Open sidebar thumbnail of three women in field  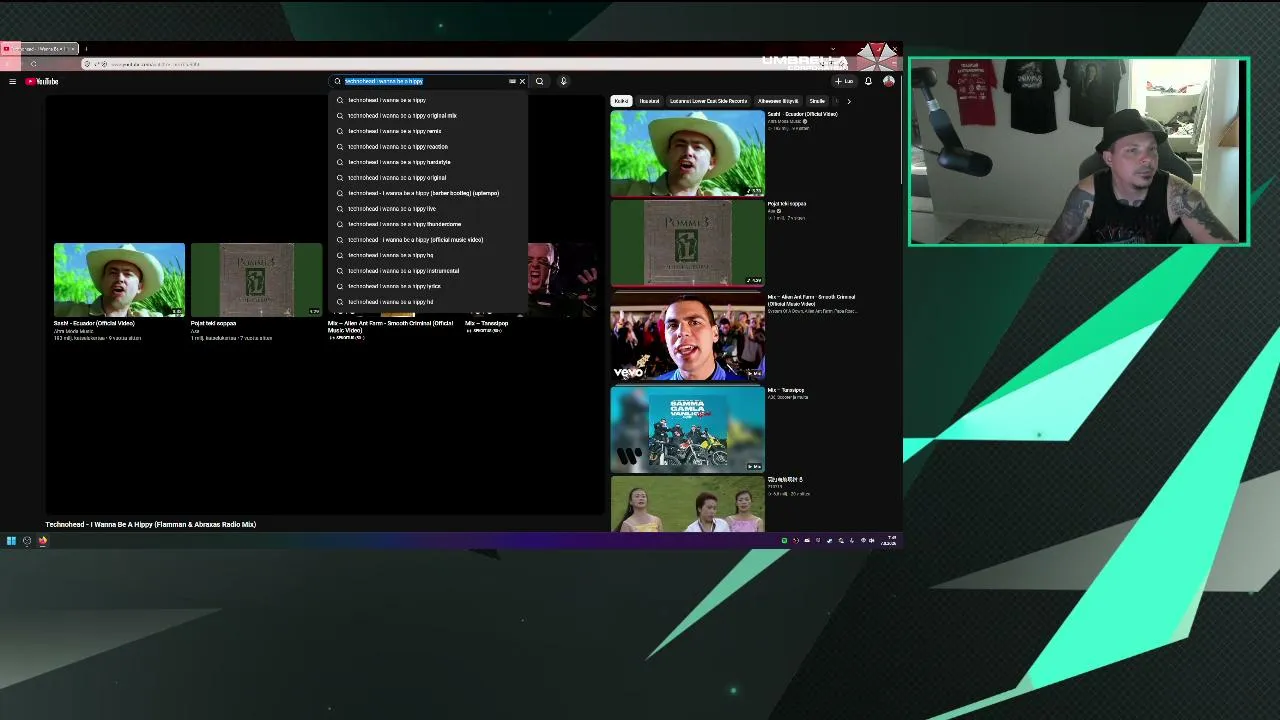coord(687,504)
